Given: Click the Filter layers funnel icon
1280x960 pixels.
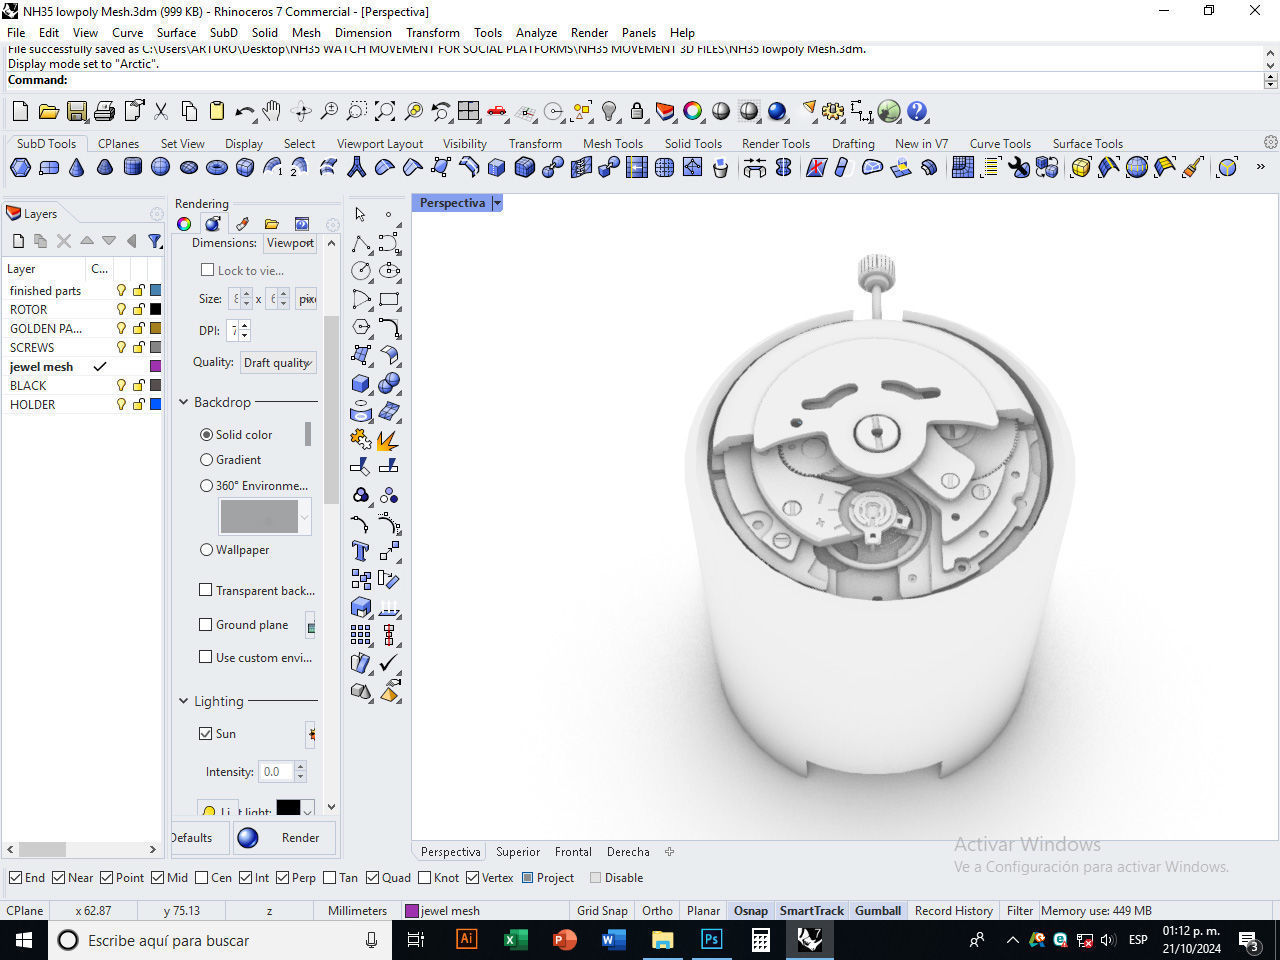Looking at the screenshot, I should tap(155, 241).
